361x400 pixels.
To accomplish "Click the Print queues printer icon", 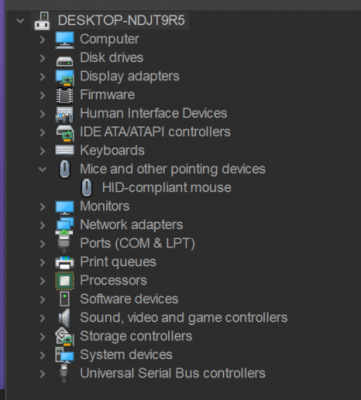I will 65,263.
